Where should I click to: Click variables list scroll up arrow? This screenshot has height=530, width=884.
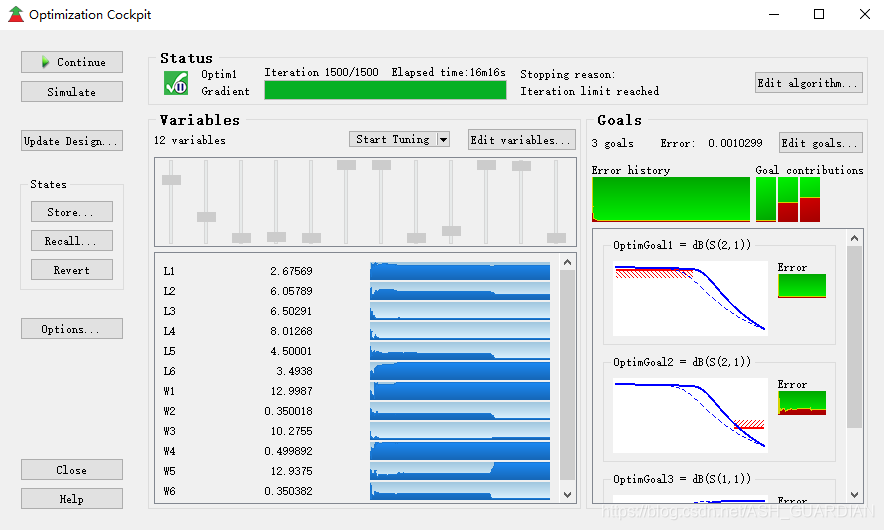pos(568,262)
